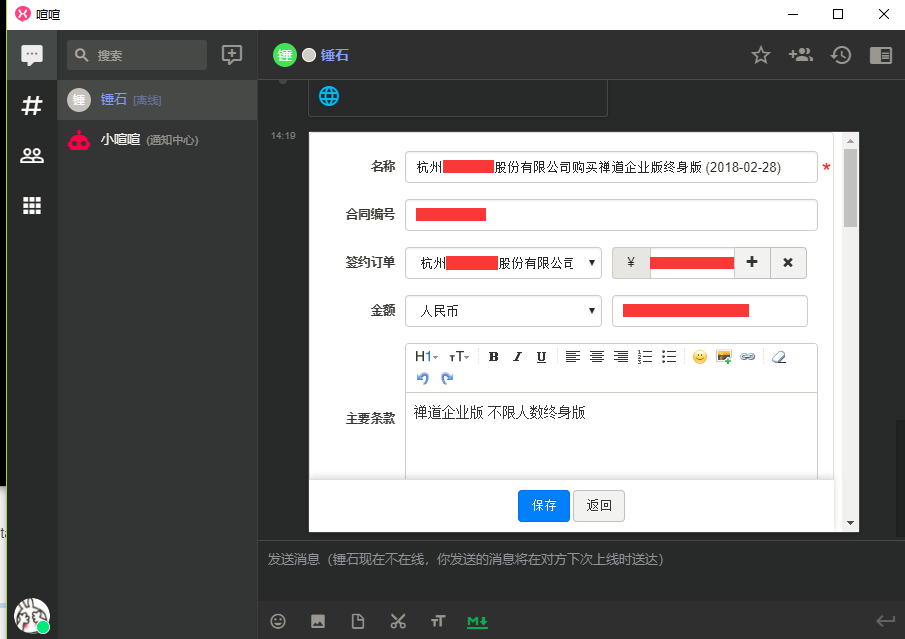Screen dimensions: 905x639
Task: Click the 名称 name input field
Action: [611, 167]
